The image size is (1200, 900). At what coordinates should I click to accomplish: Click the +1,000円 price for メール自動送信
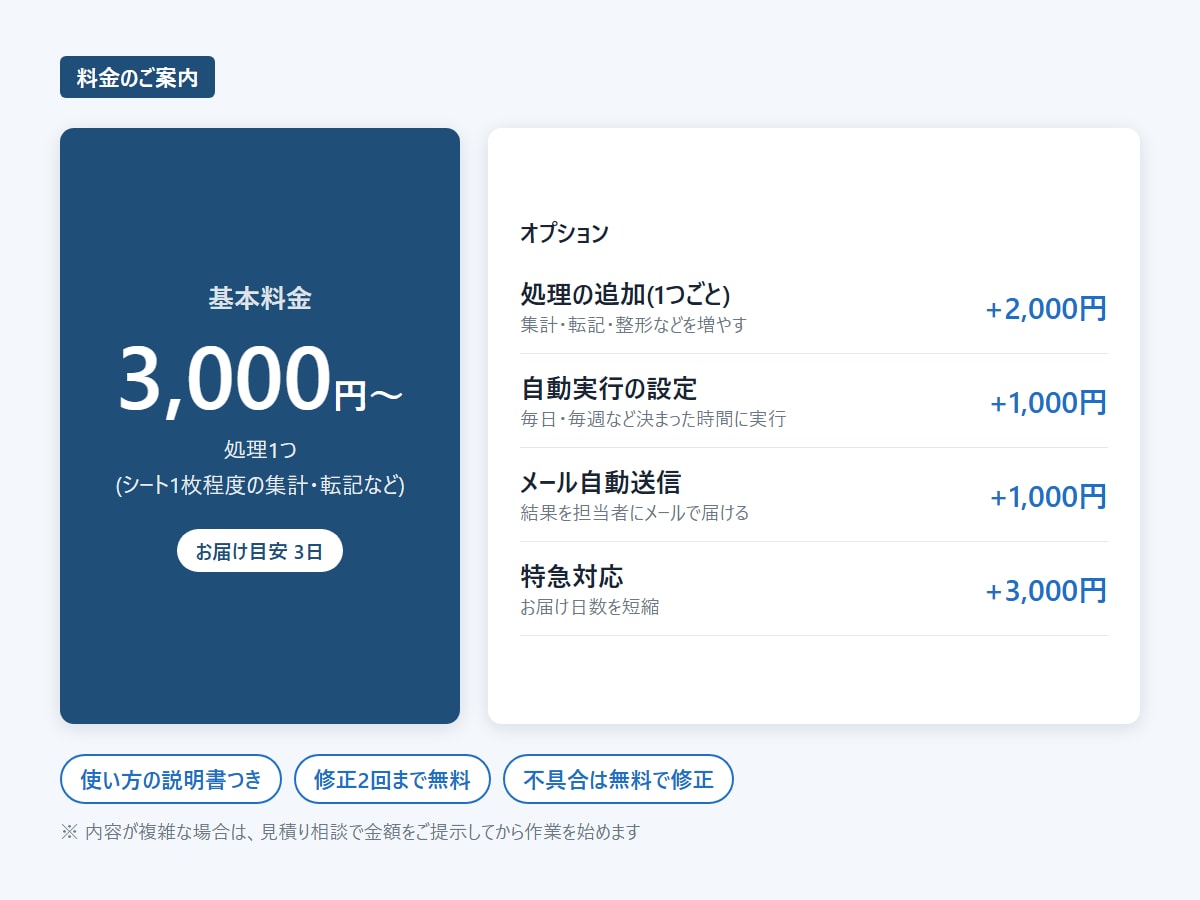pos(1048,497)
